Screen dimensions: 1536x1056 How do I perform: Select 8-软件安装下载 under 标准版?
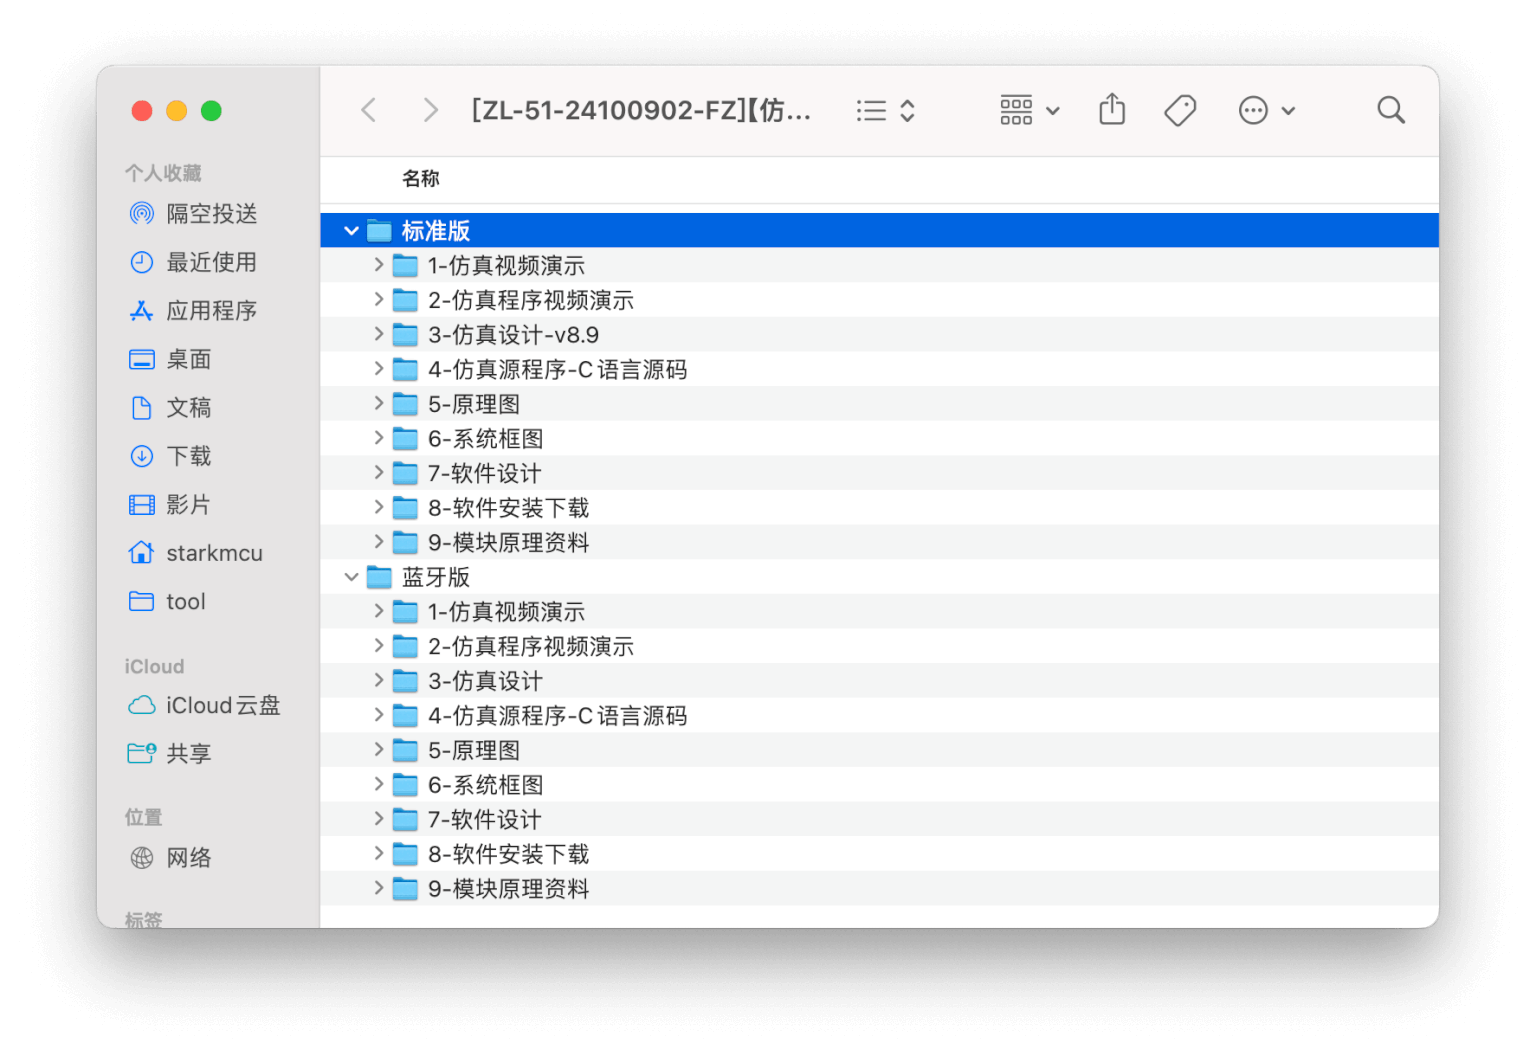click(879, 507)
